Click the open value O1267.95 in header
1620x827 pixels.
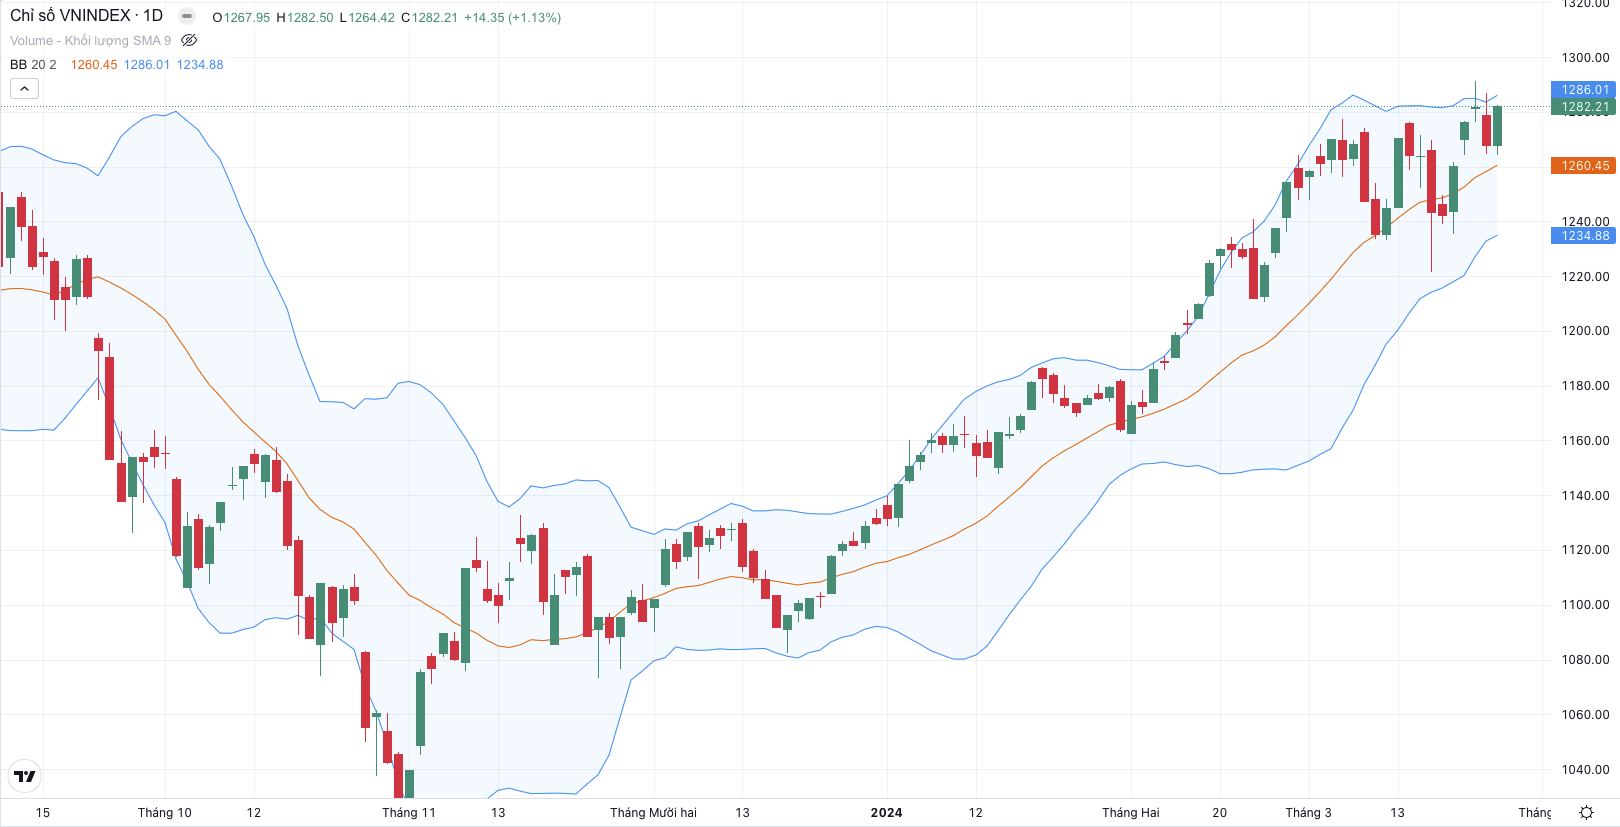point(241,18)
